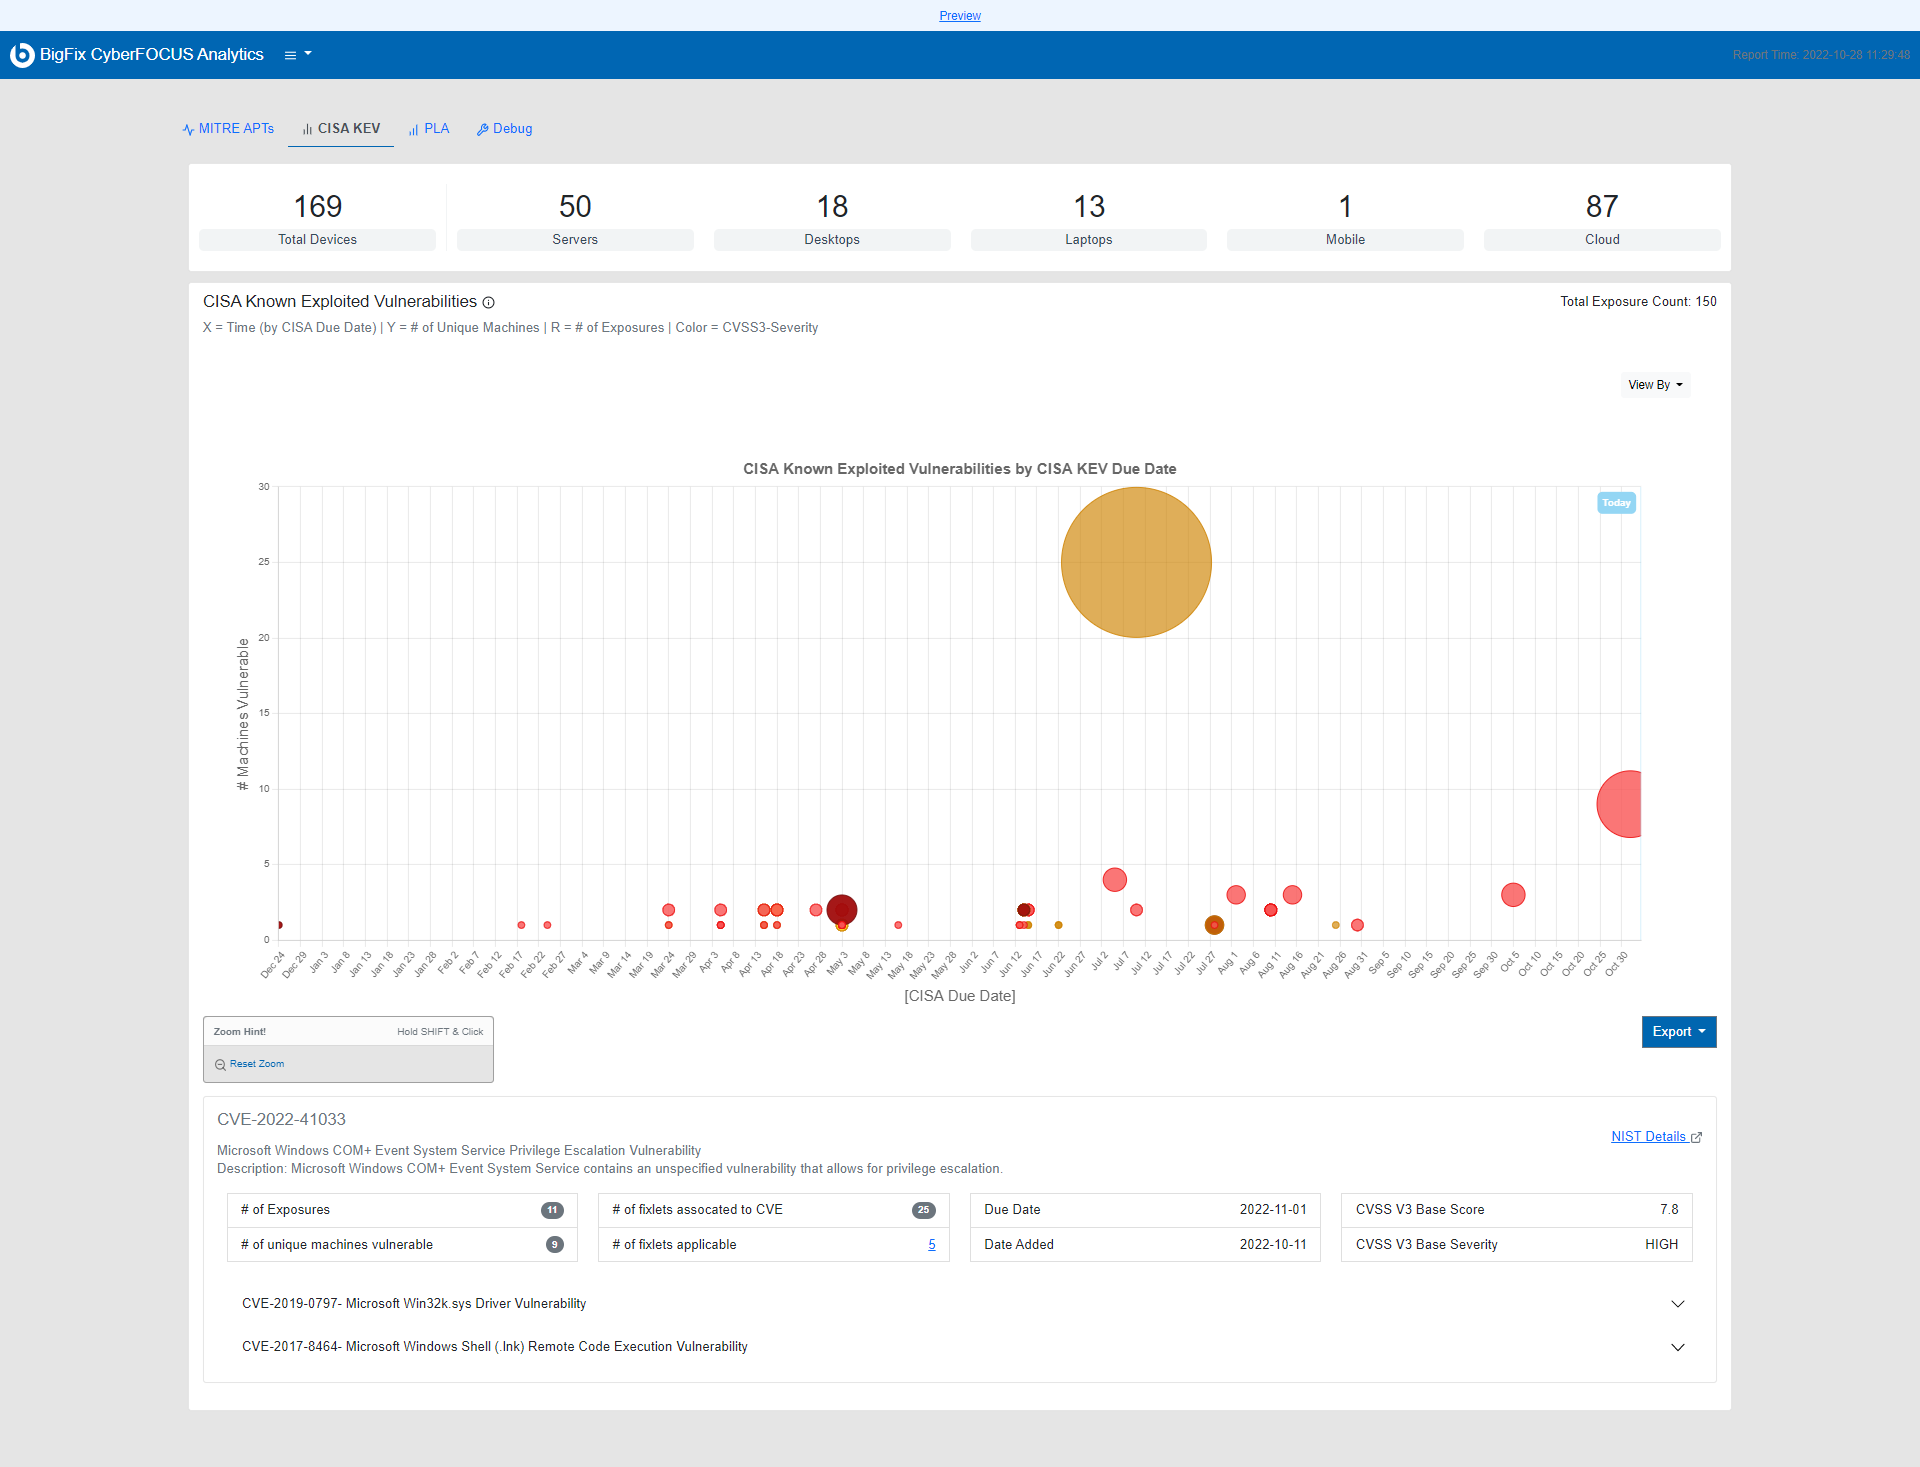Image resolution: width=1920 pixels, height=1467 pixels.
Task: Click the Reset Zoom magnifier icon
Action: point(220,1065)
